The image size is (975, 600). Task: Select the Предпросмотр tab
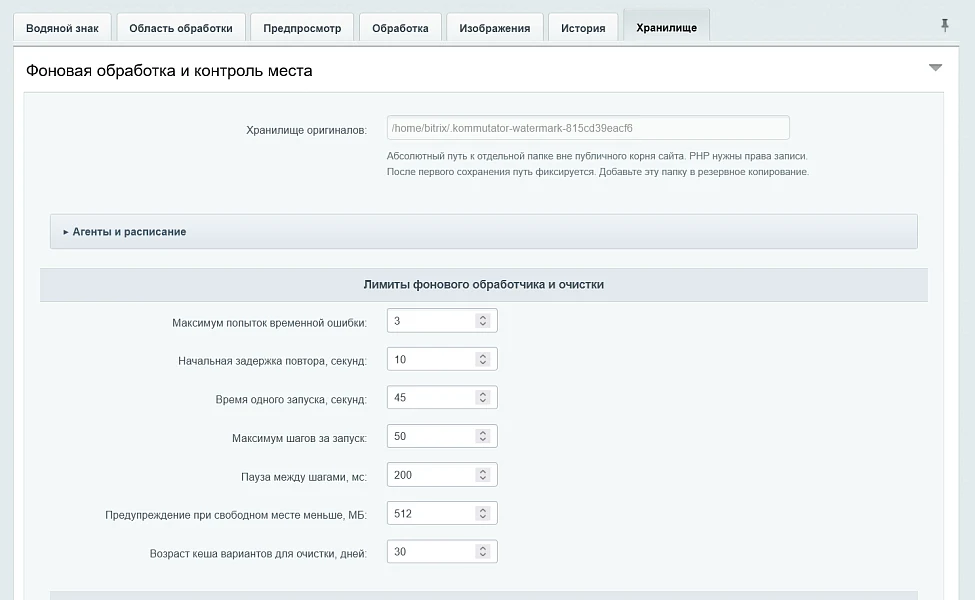point(302,27)
